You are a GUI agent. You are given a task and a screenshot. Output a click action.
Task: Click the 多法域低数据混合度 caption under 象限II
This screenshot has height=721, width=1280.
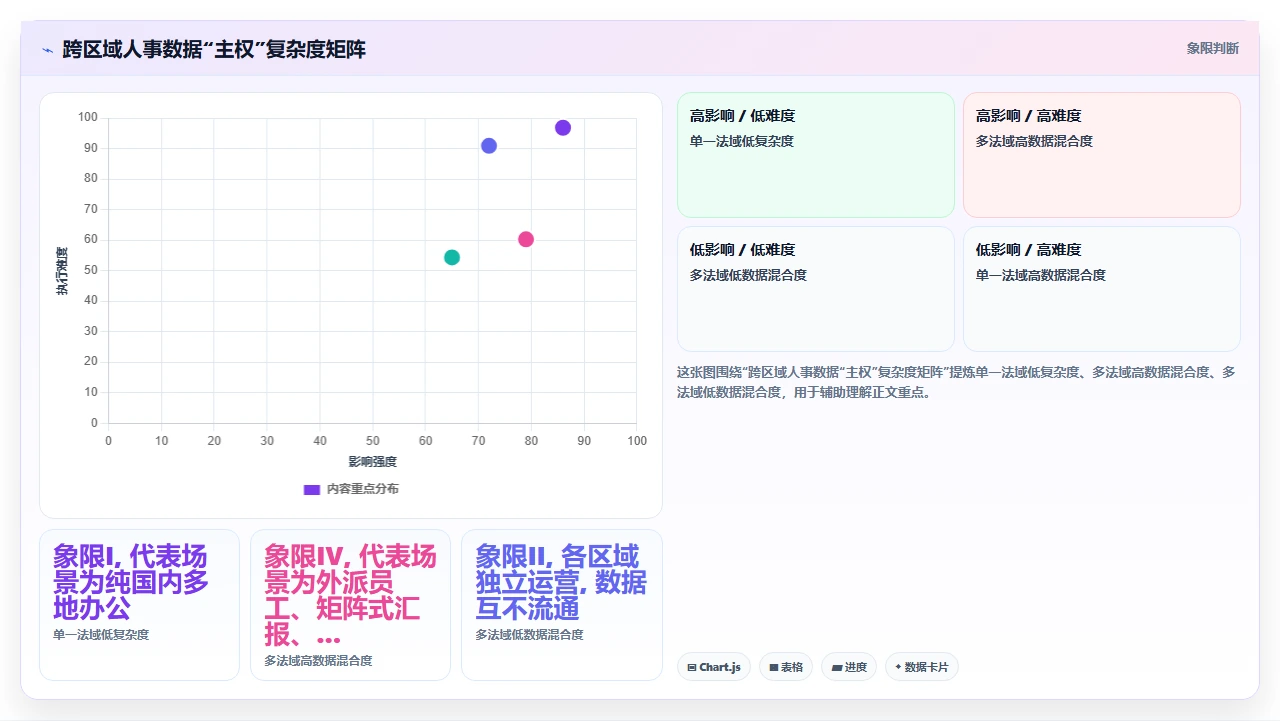530,635
